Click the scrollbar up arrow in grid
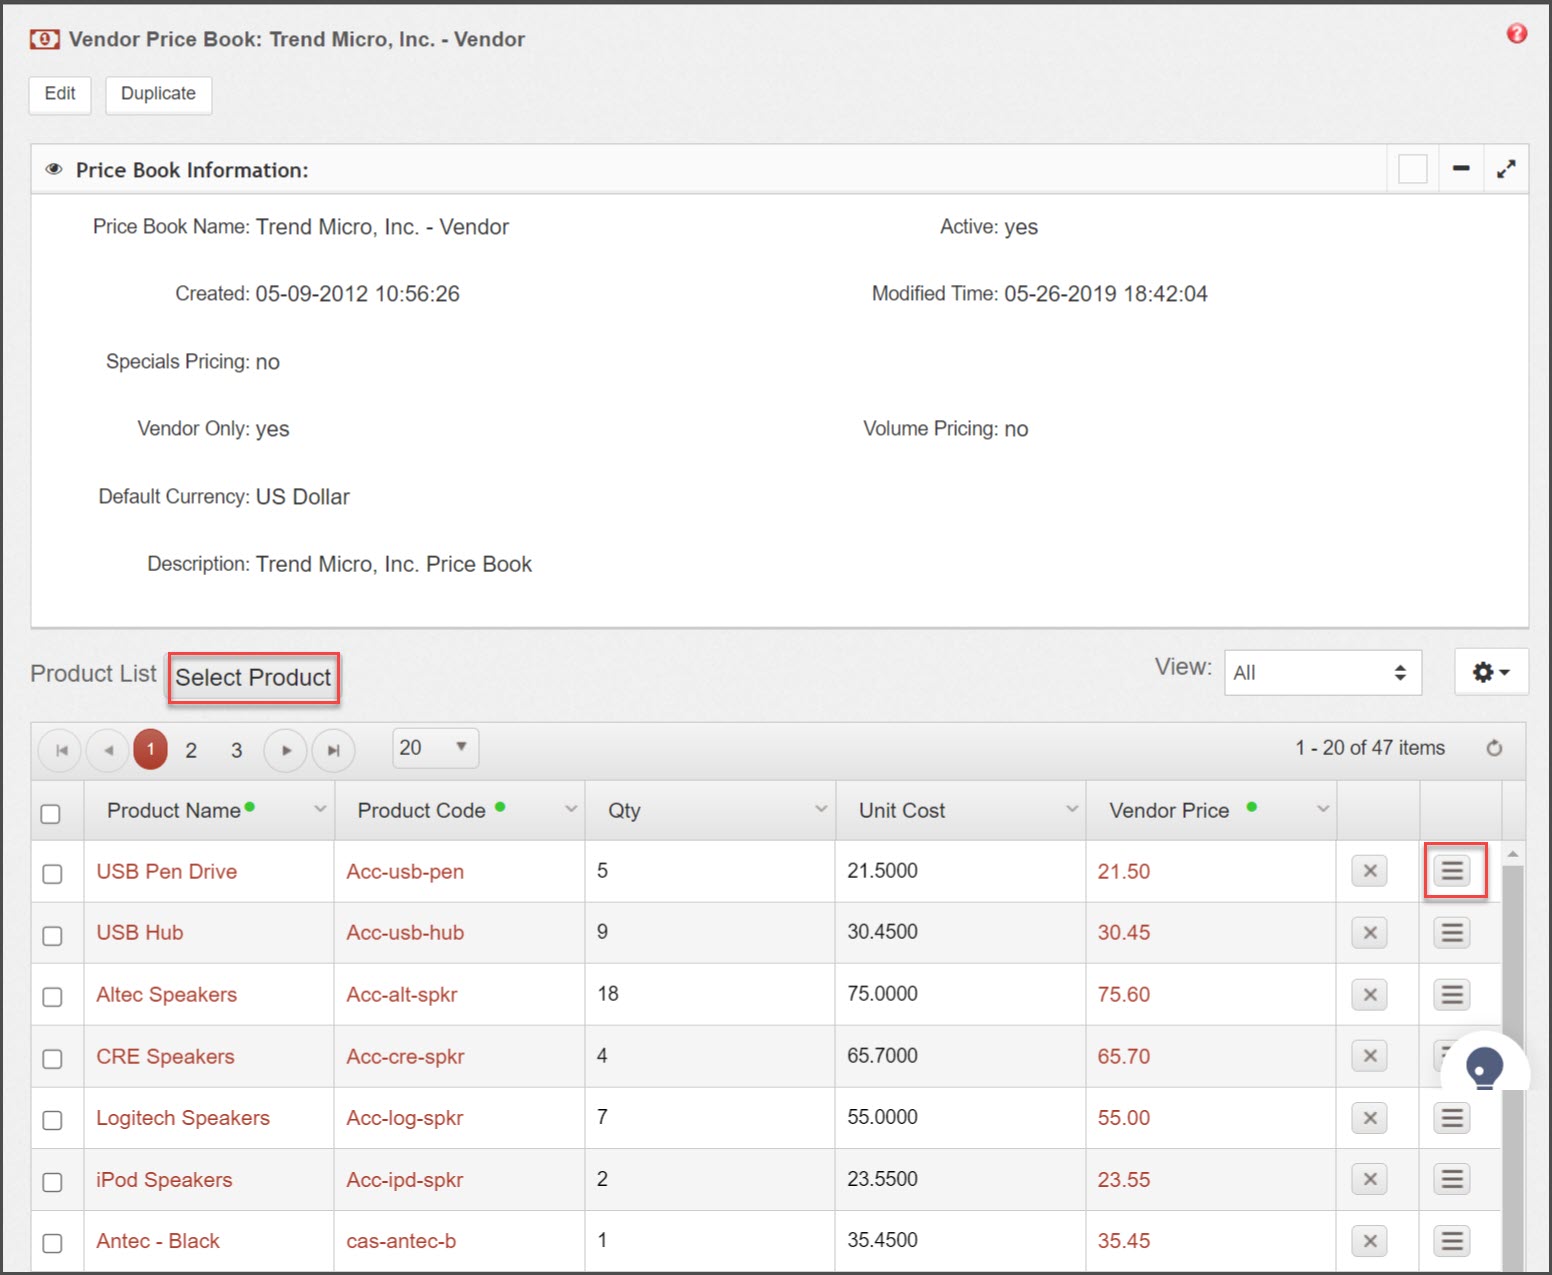Screen dimensions: 1552x1275 click(1513, 853)
